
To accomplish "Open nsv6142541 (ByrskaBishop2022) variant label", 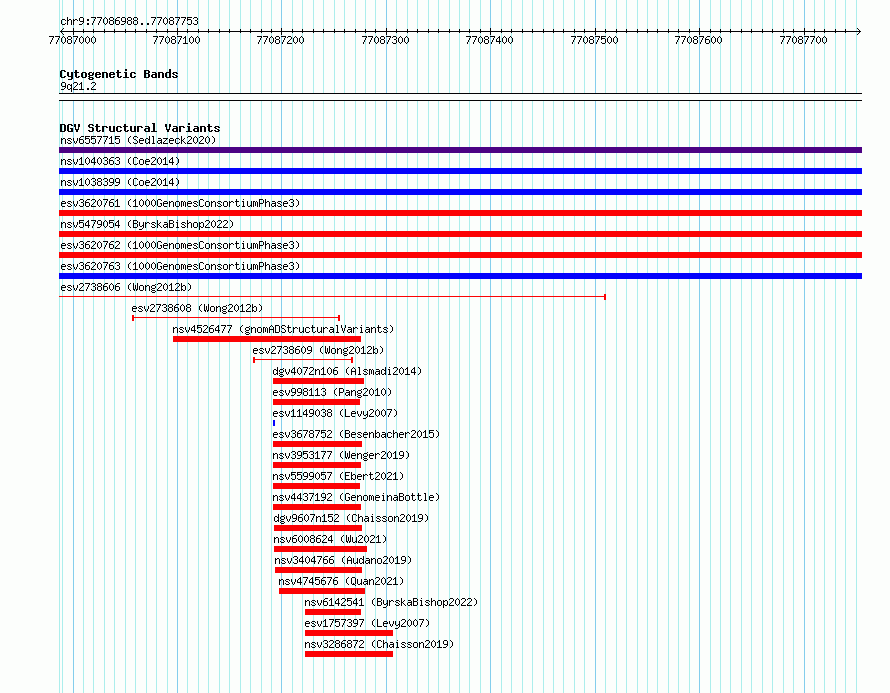I will point(391,602).
